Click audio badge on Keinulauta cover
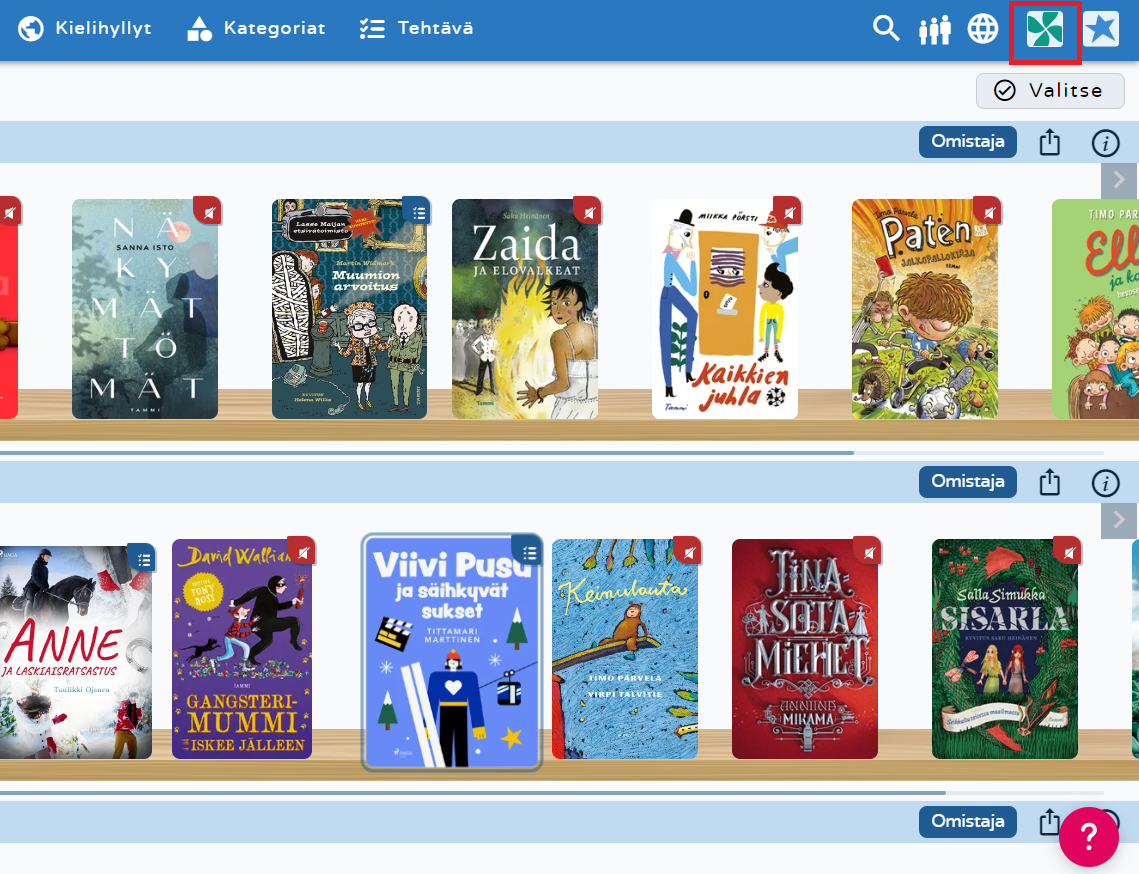 point(687,551)
